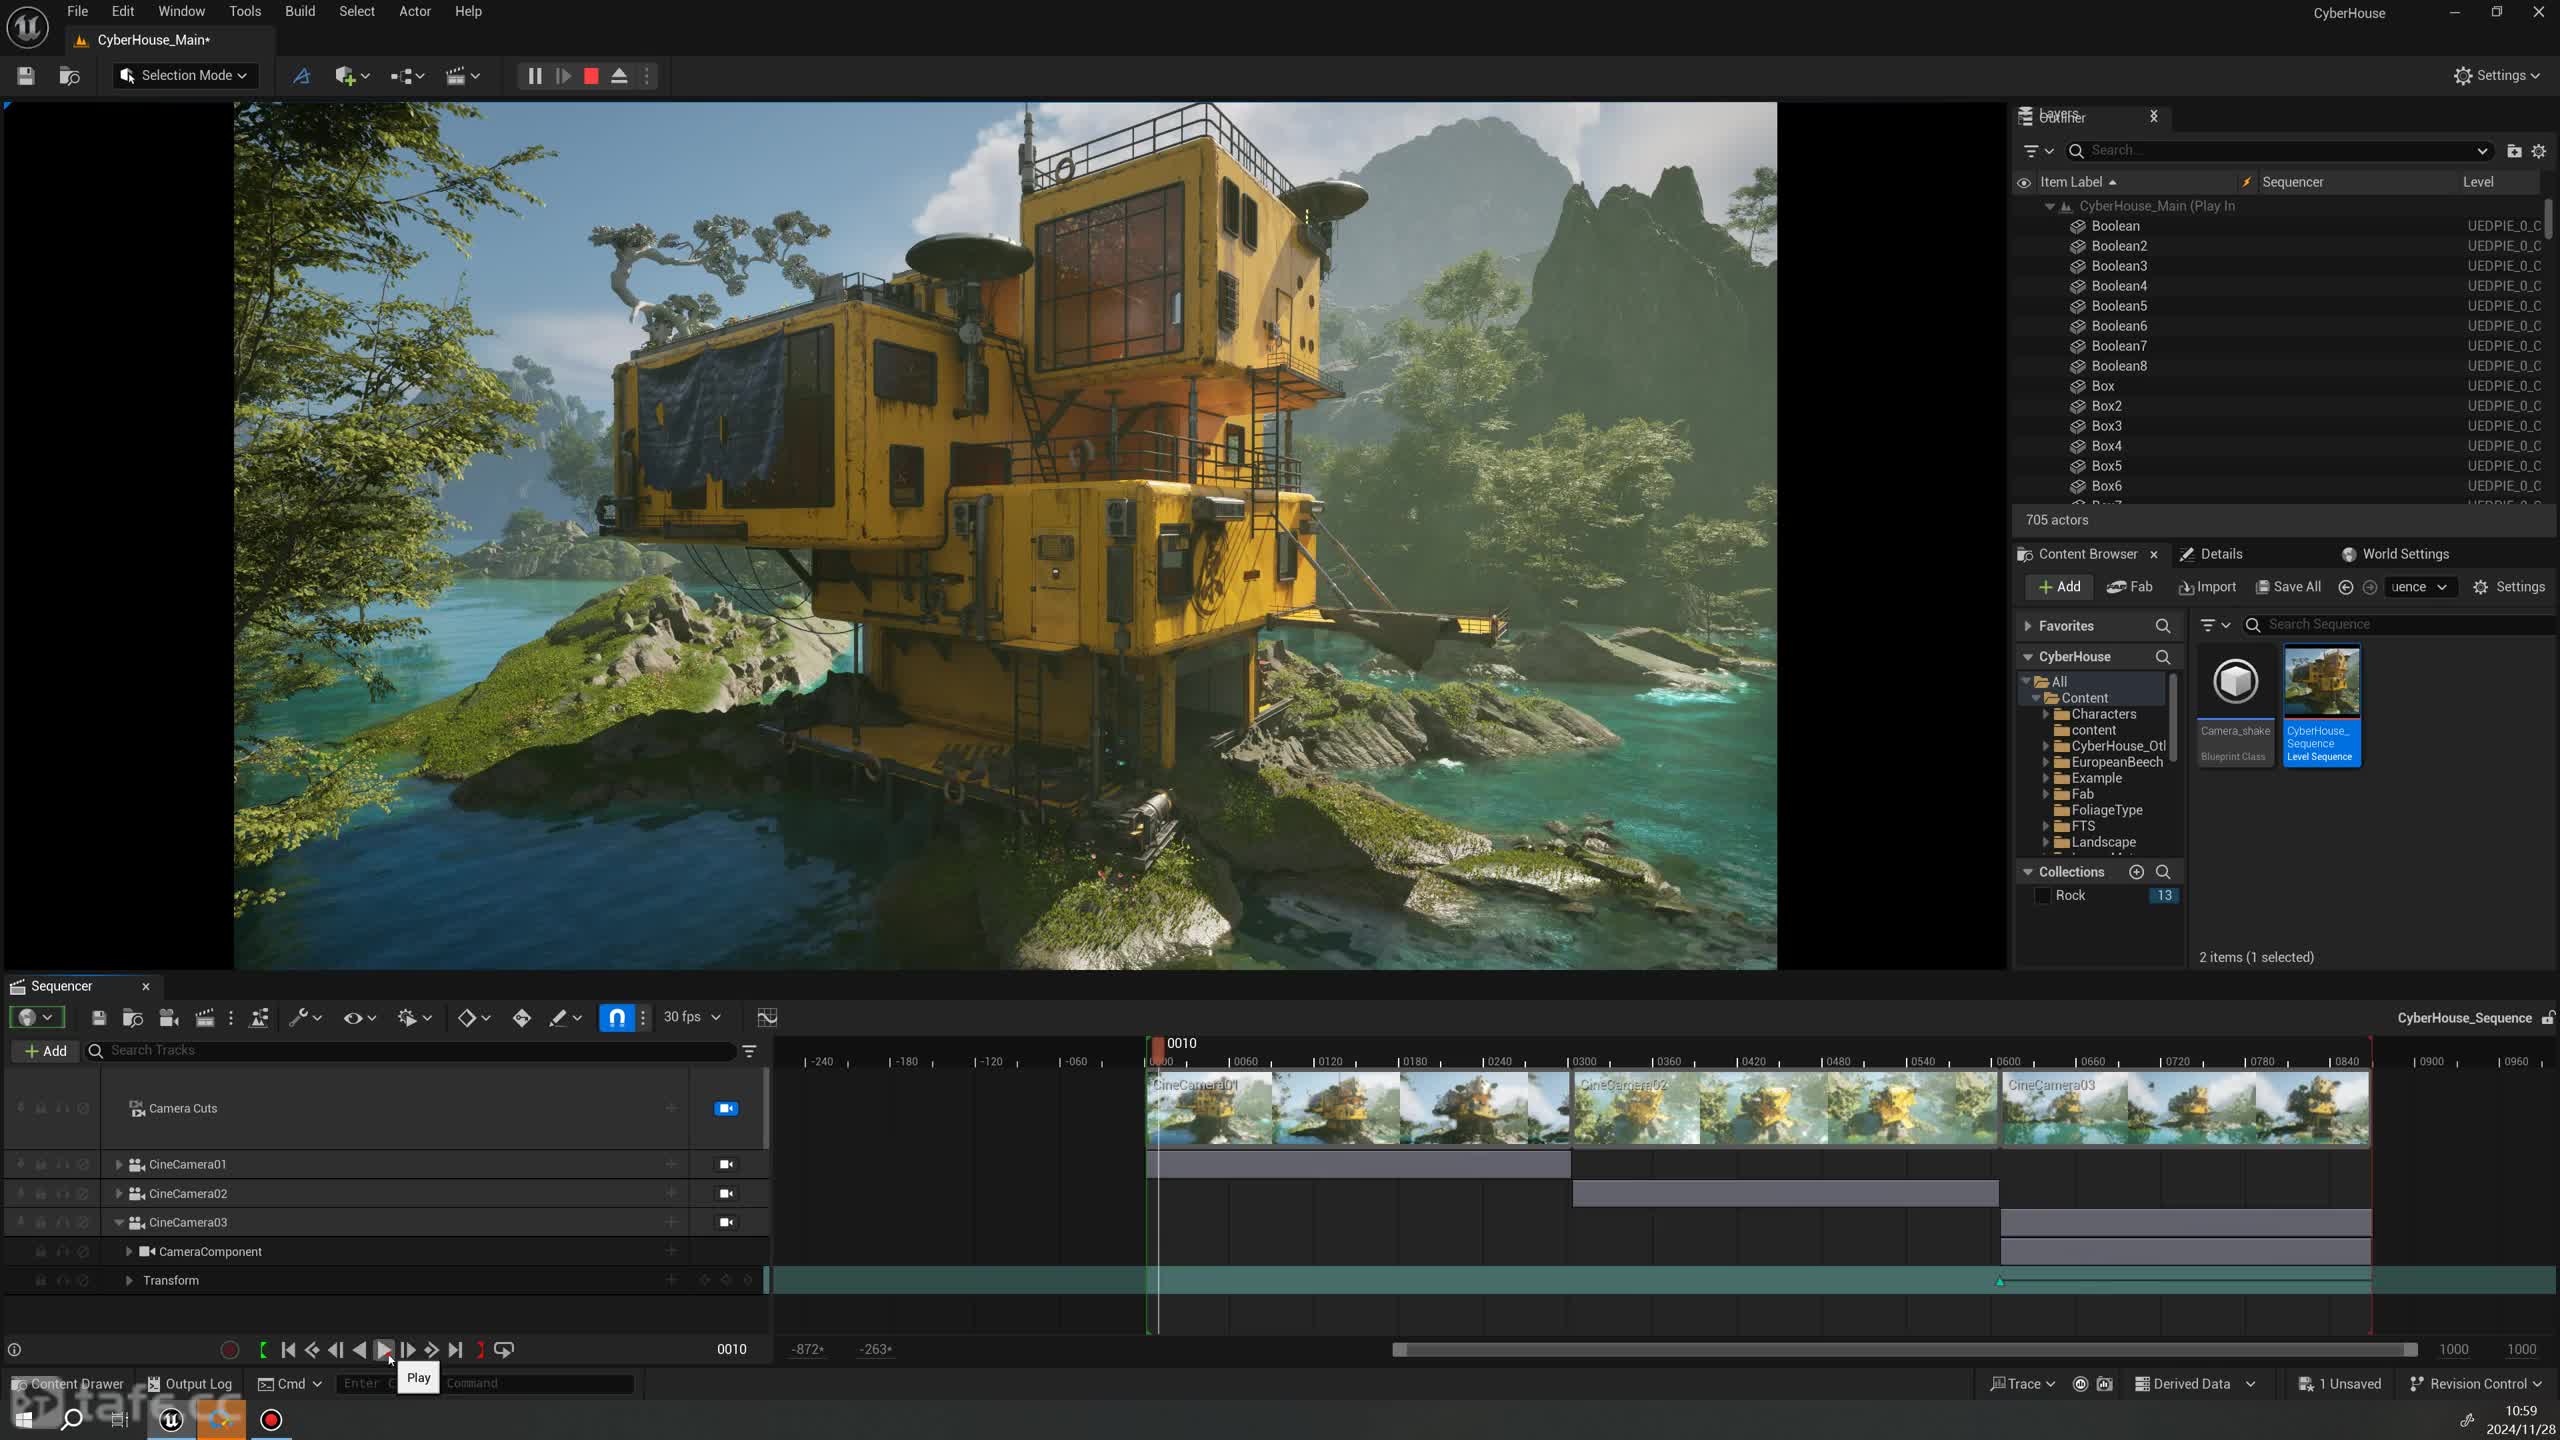Toggle the CineCamera03 camera lock button
This screenshot has width=2560, height=1440.
(726, 1222)
